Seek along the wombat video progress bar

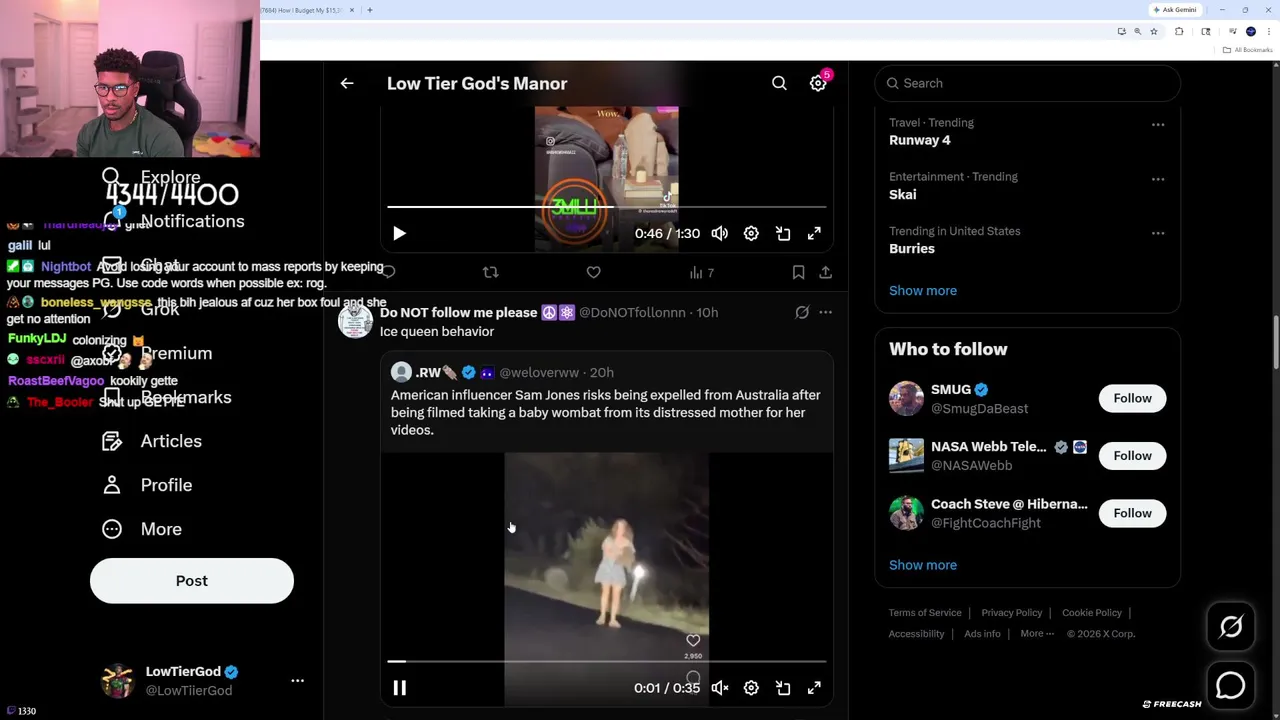[607, 661]
